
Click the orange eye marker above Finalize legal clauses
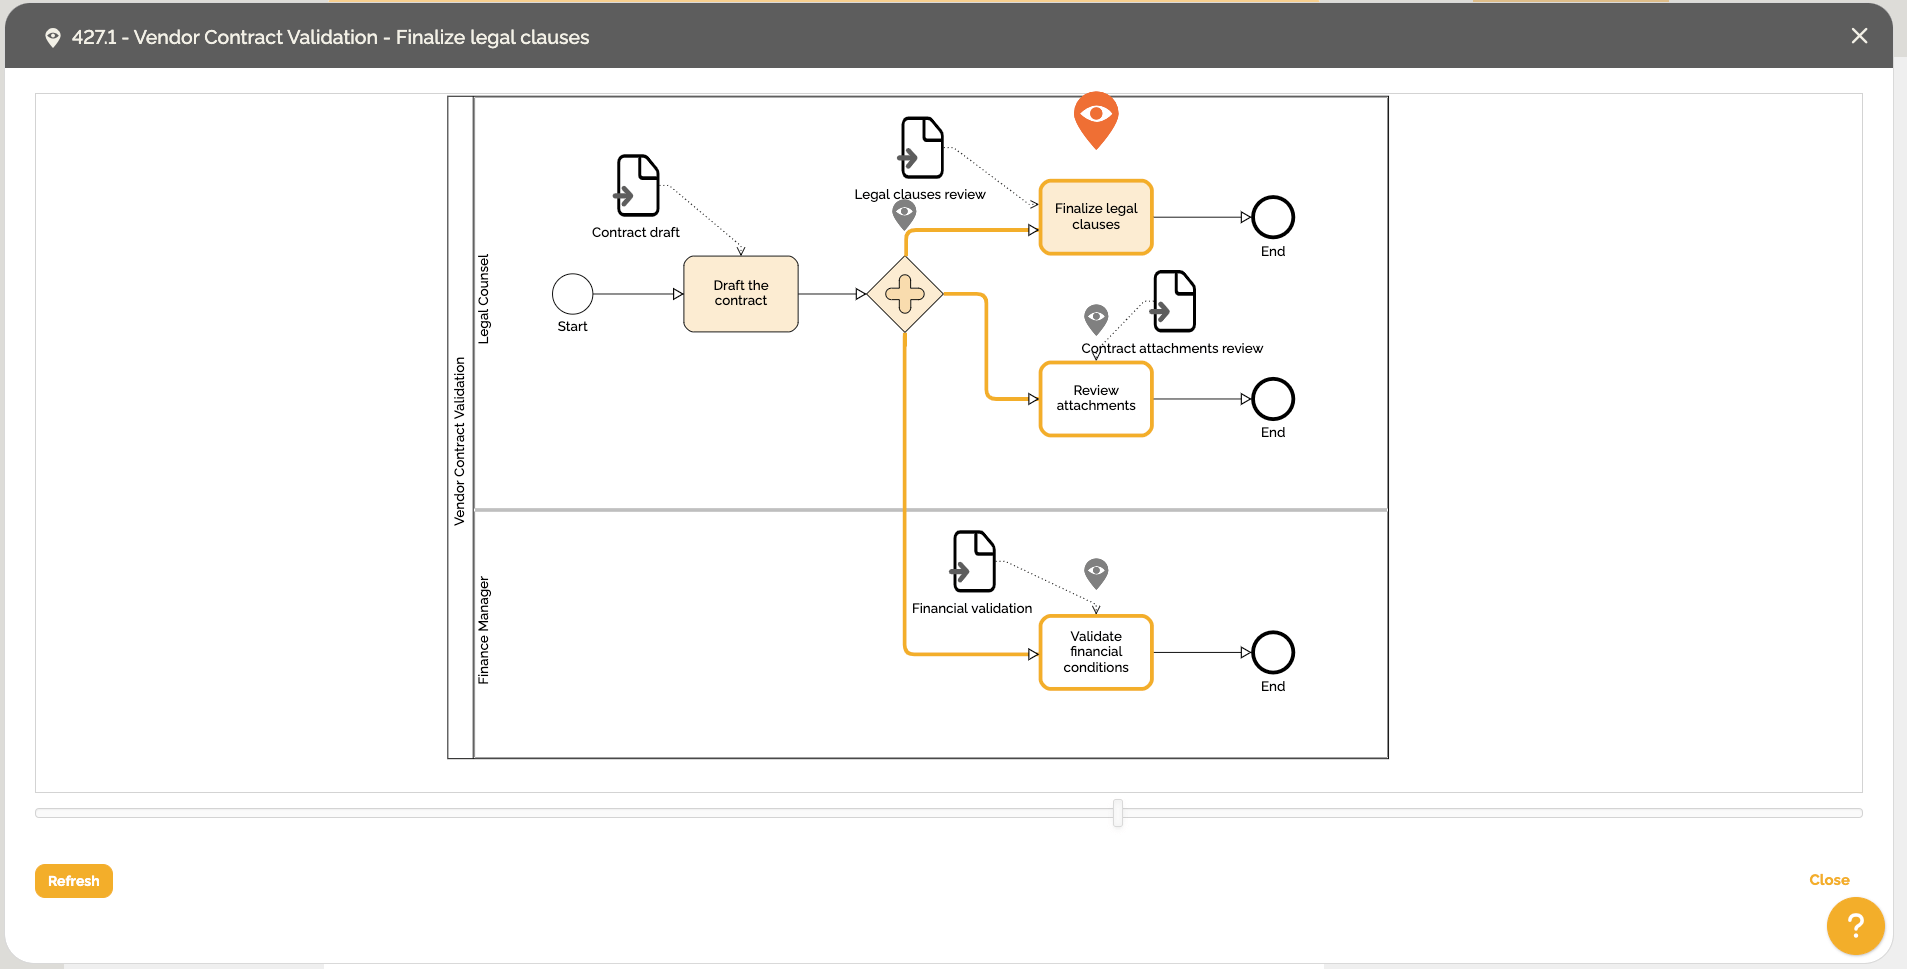tap(1096, 116)
